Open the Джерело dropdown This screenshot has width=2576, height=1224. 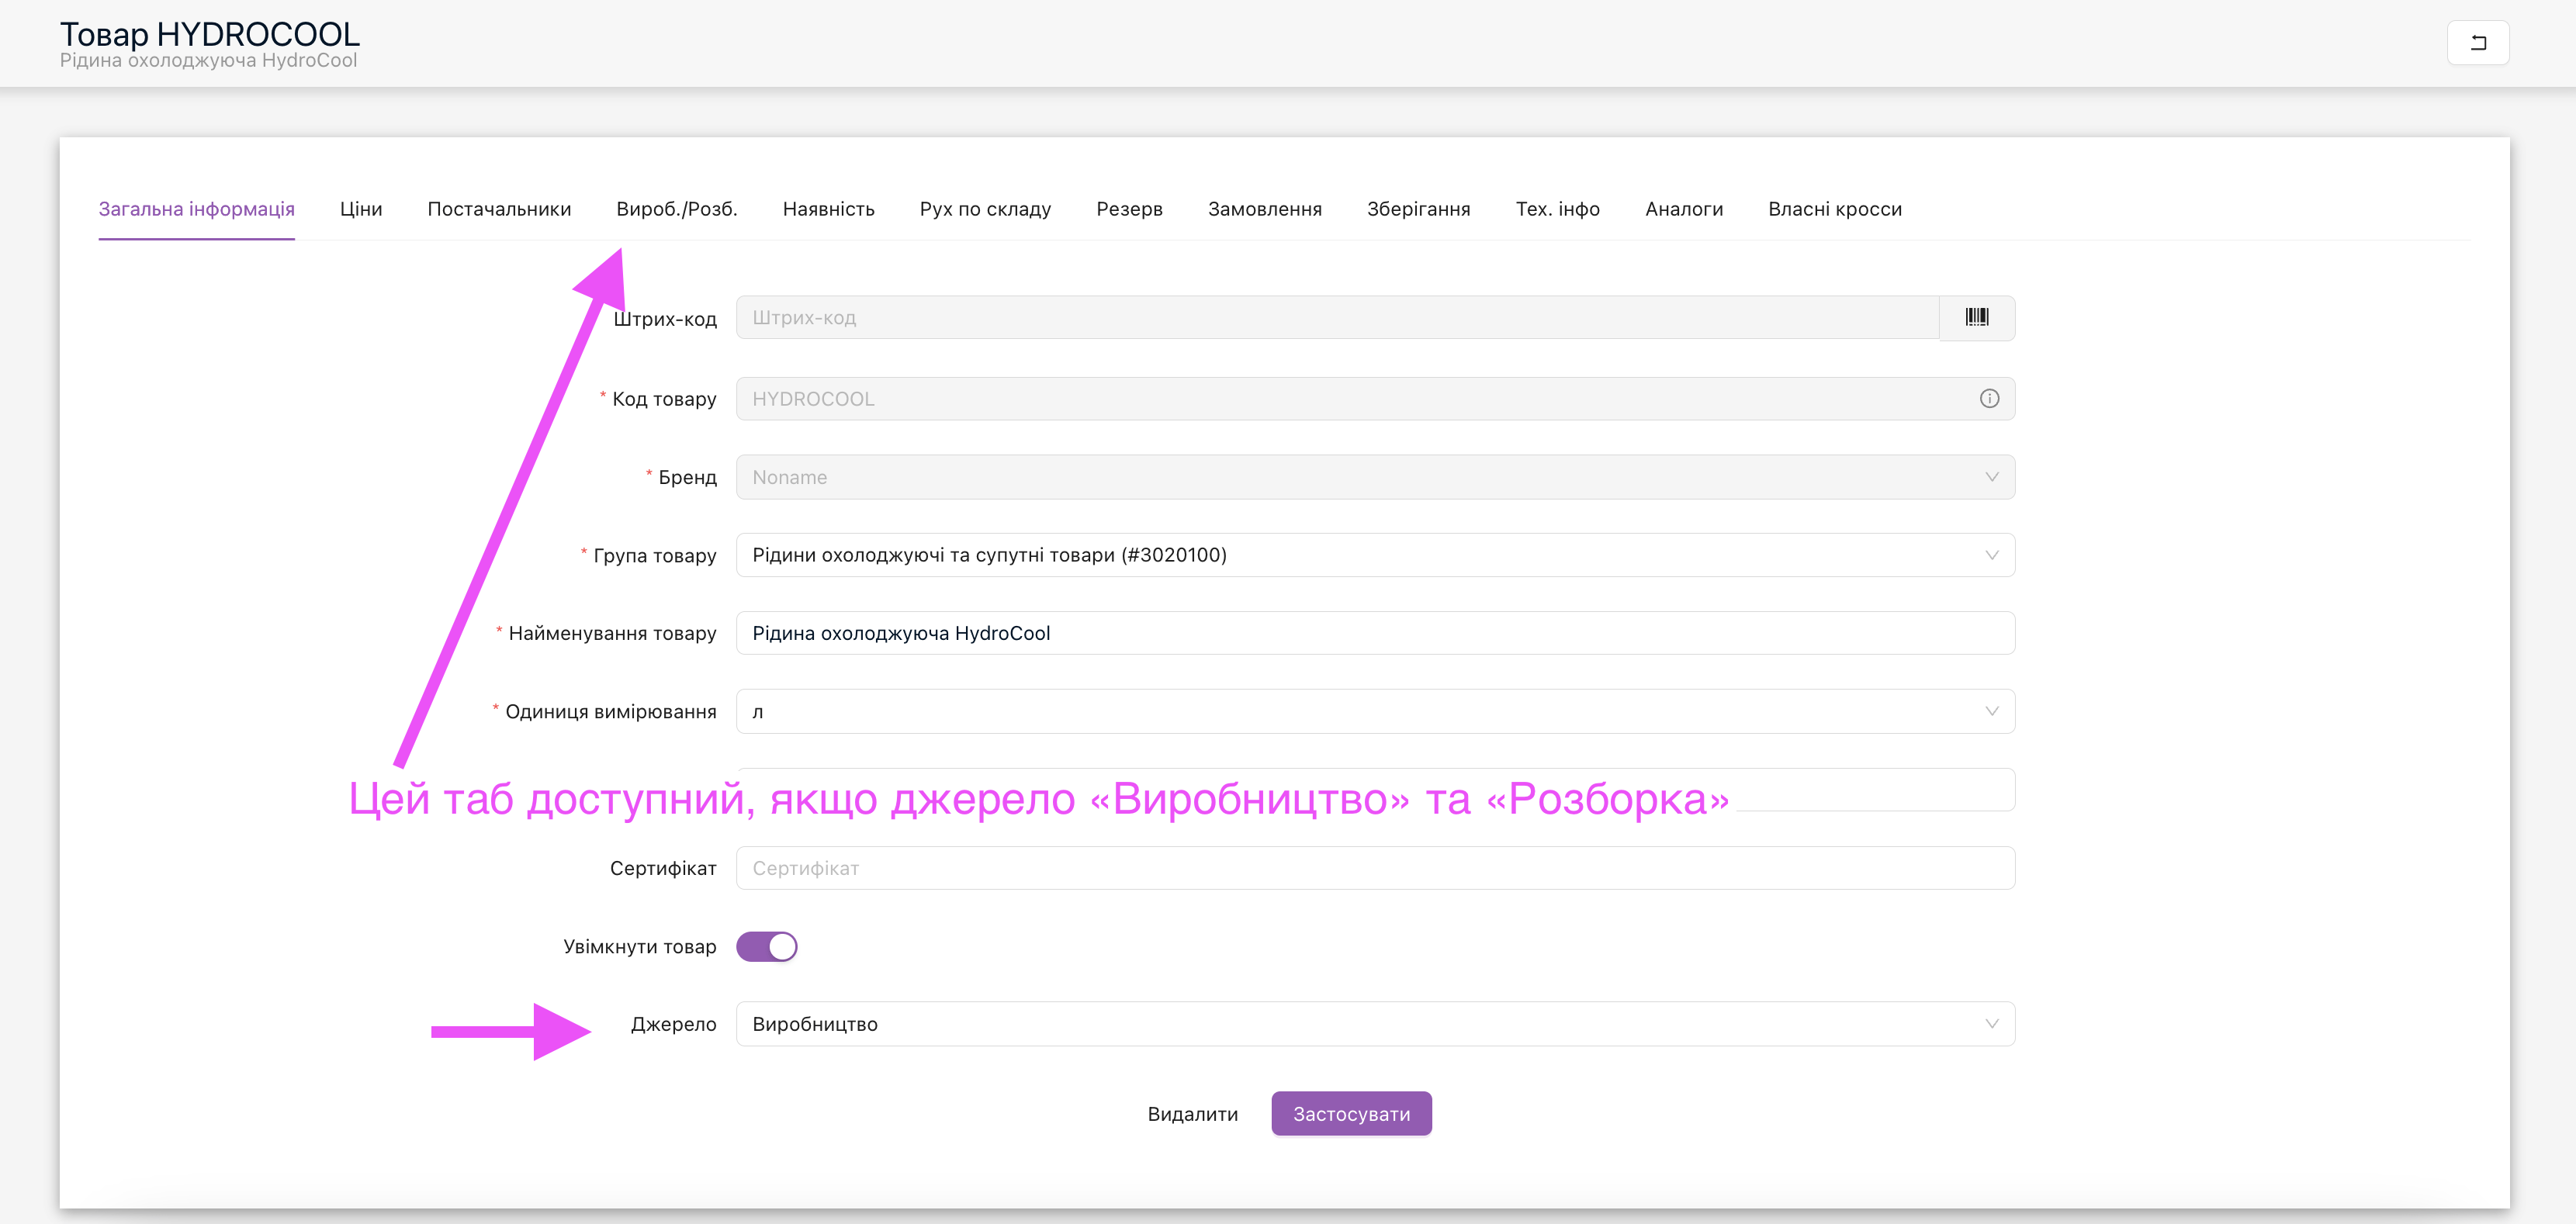click(x=1374, y=1024)
